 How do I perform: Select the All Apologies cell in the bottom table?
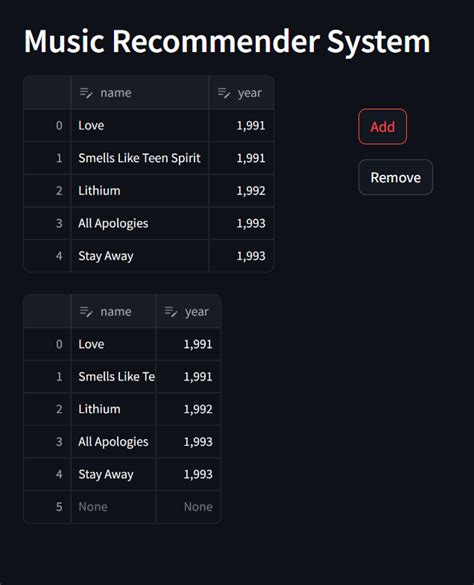[x=113, y=442]
